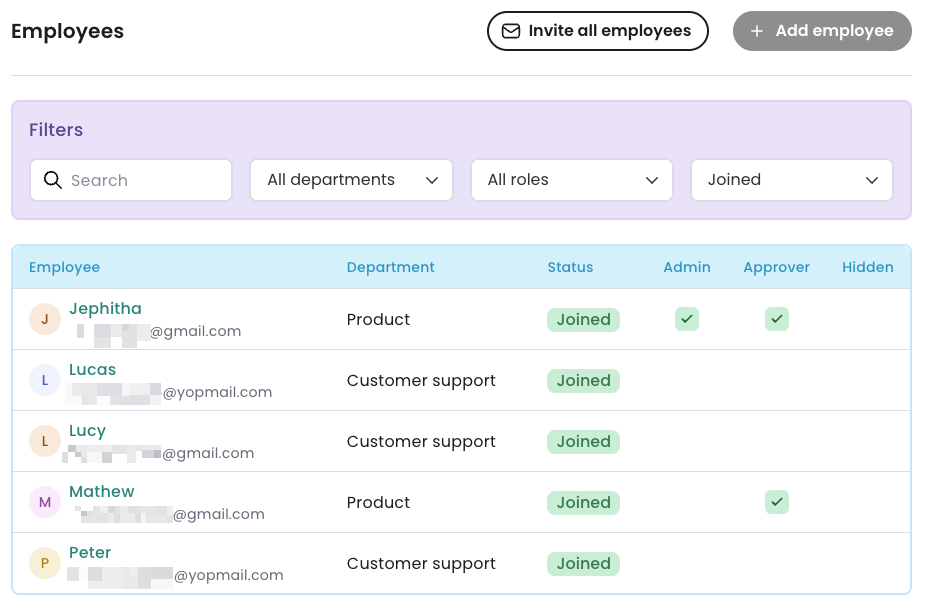Expand the Joined status filter dropdown
928x609 pixels.
(791, 180)
